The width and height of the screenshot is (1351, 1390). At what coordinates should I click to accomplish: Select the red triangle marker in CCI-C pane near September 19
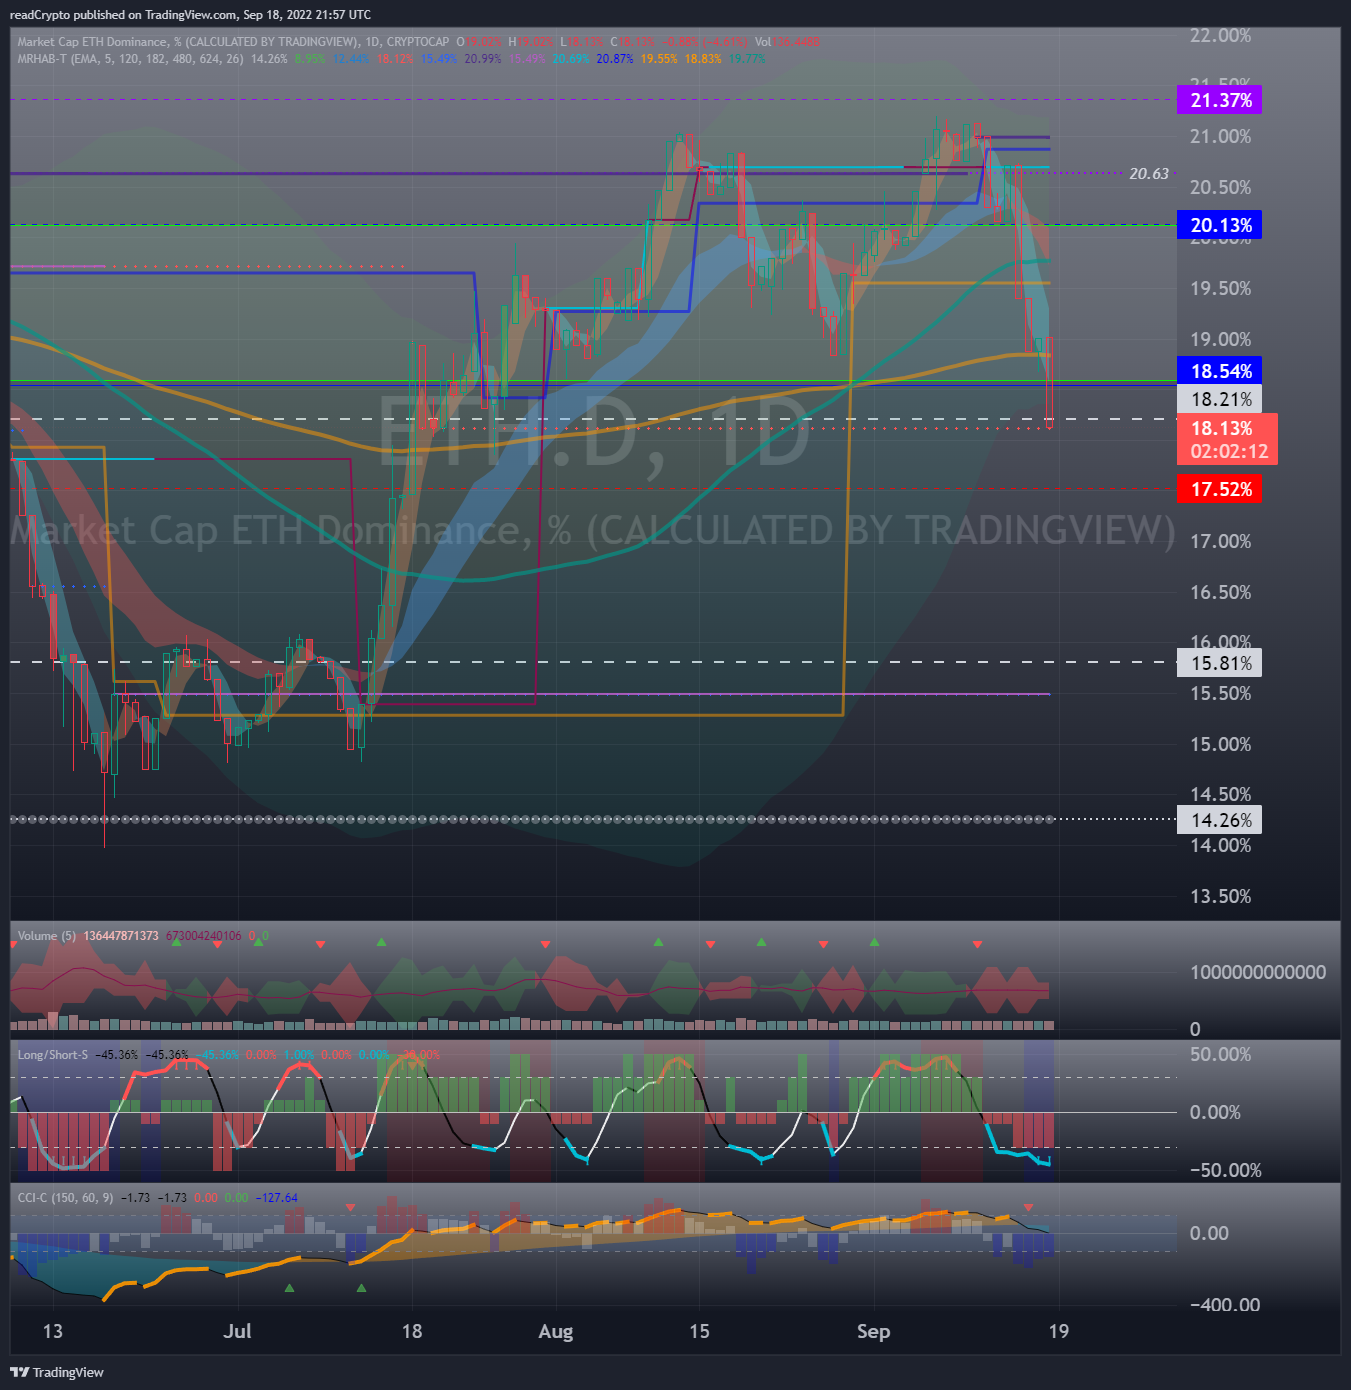click(x=1029, y=1207)
